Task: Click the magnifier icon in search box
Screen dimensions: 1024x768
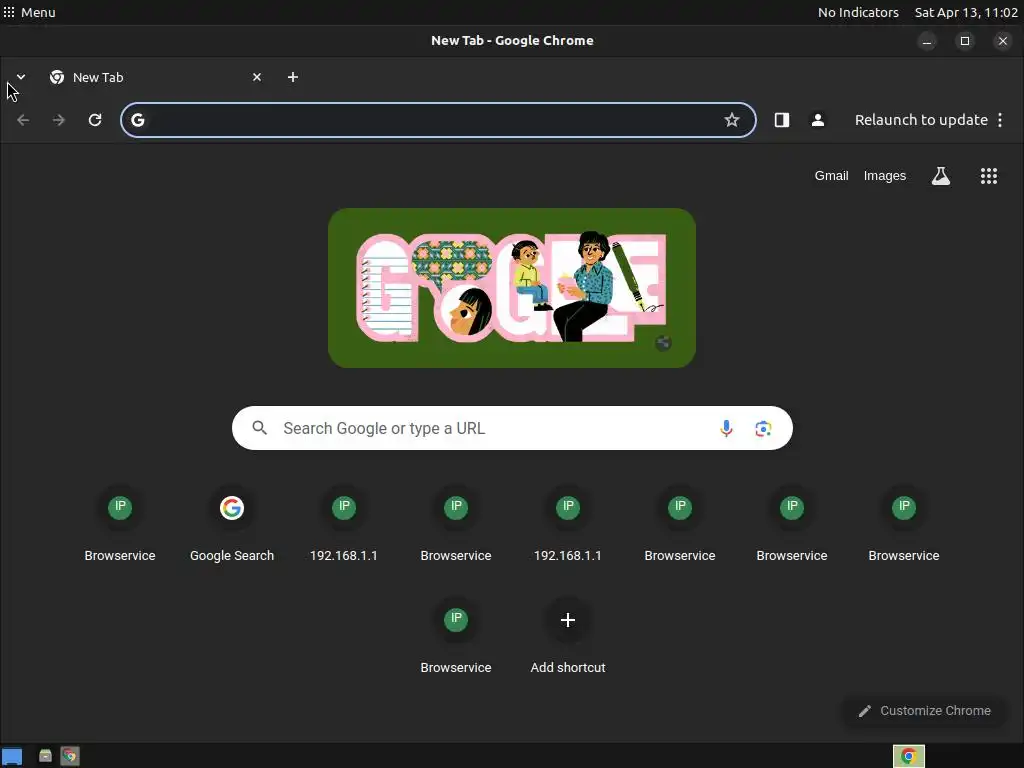Action: (x=260, y=428)
